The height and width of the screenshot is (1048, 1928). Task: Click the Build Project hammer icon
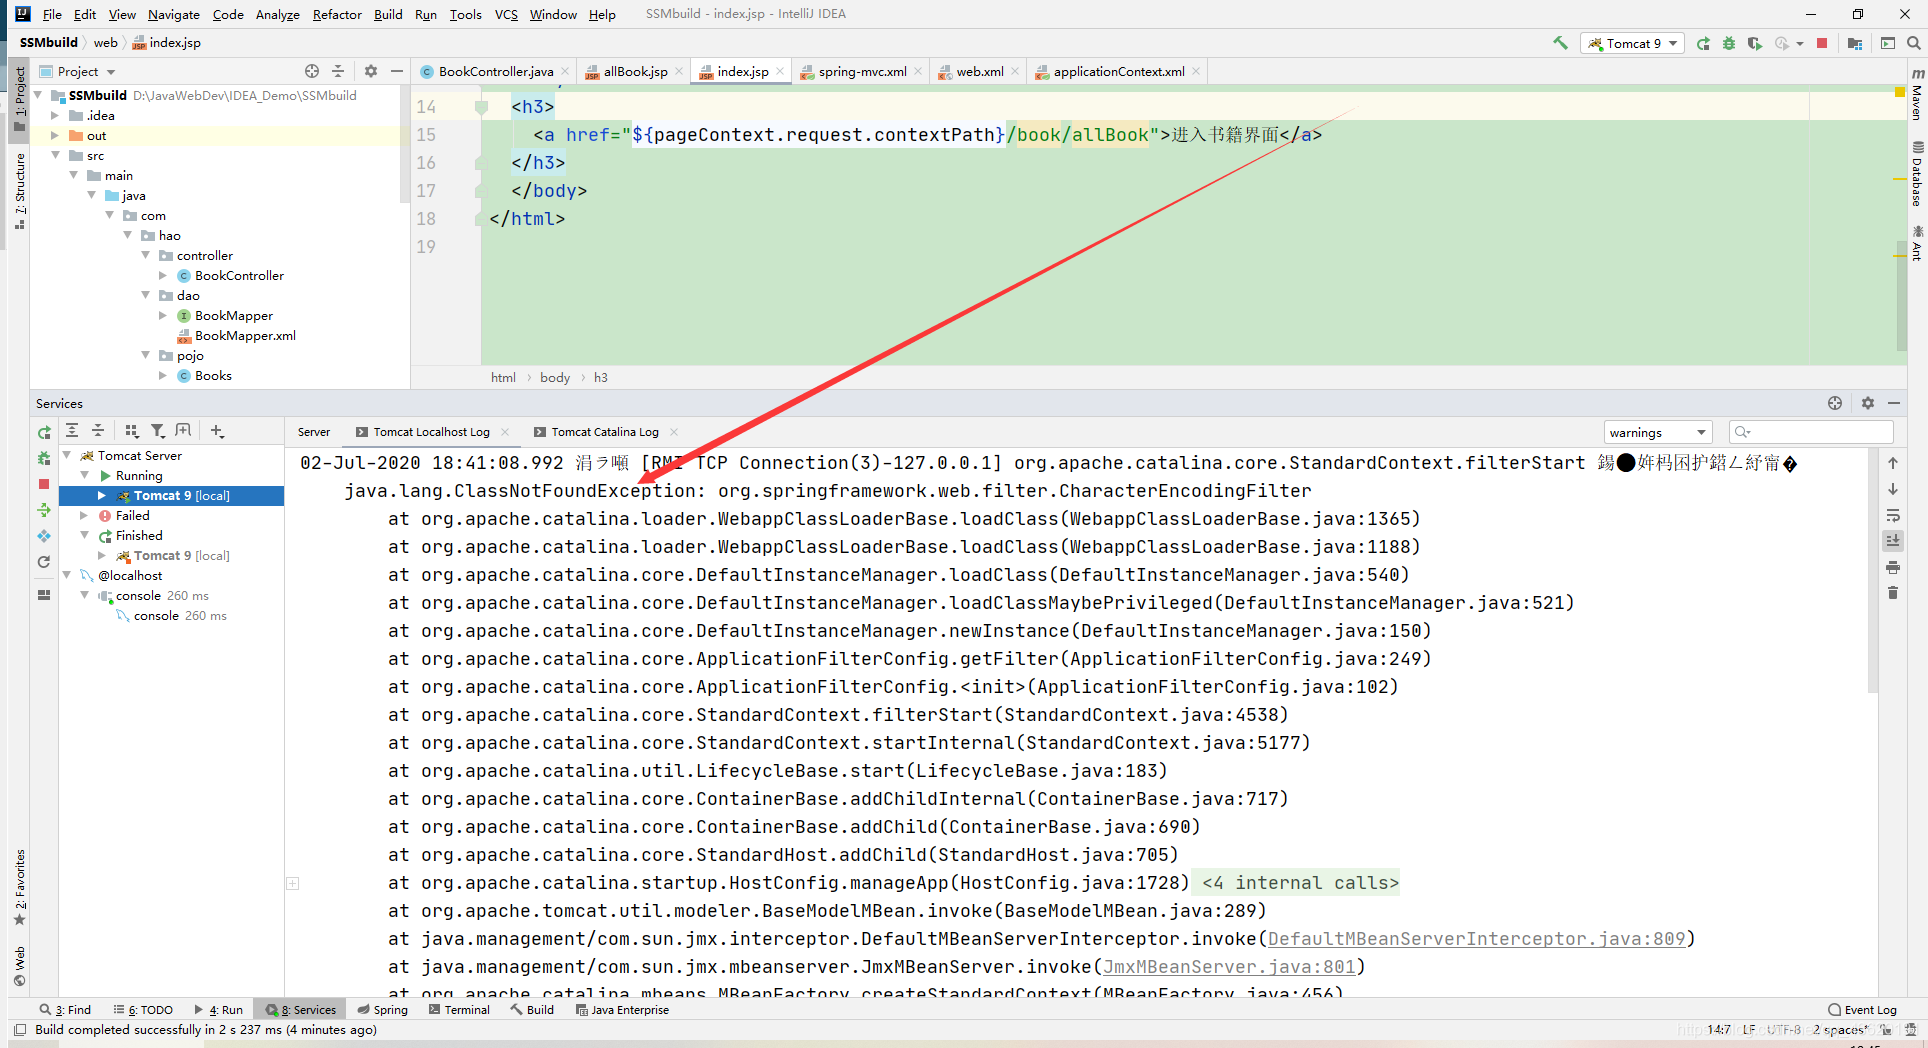tap(1560, 43)
